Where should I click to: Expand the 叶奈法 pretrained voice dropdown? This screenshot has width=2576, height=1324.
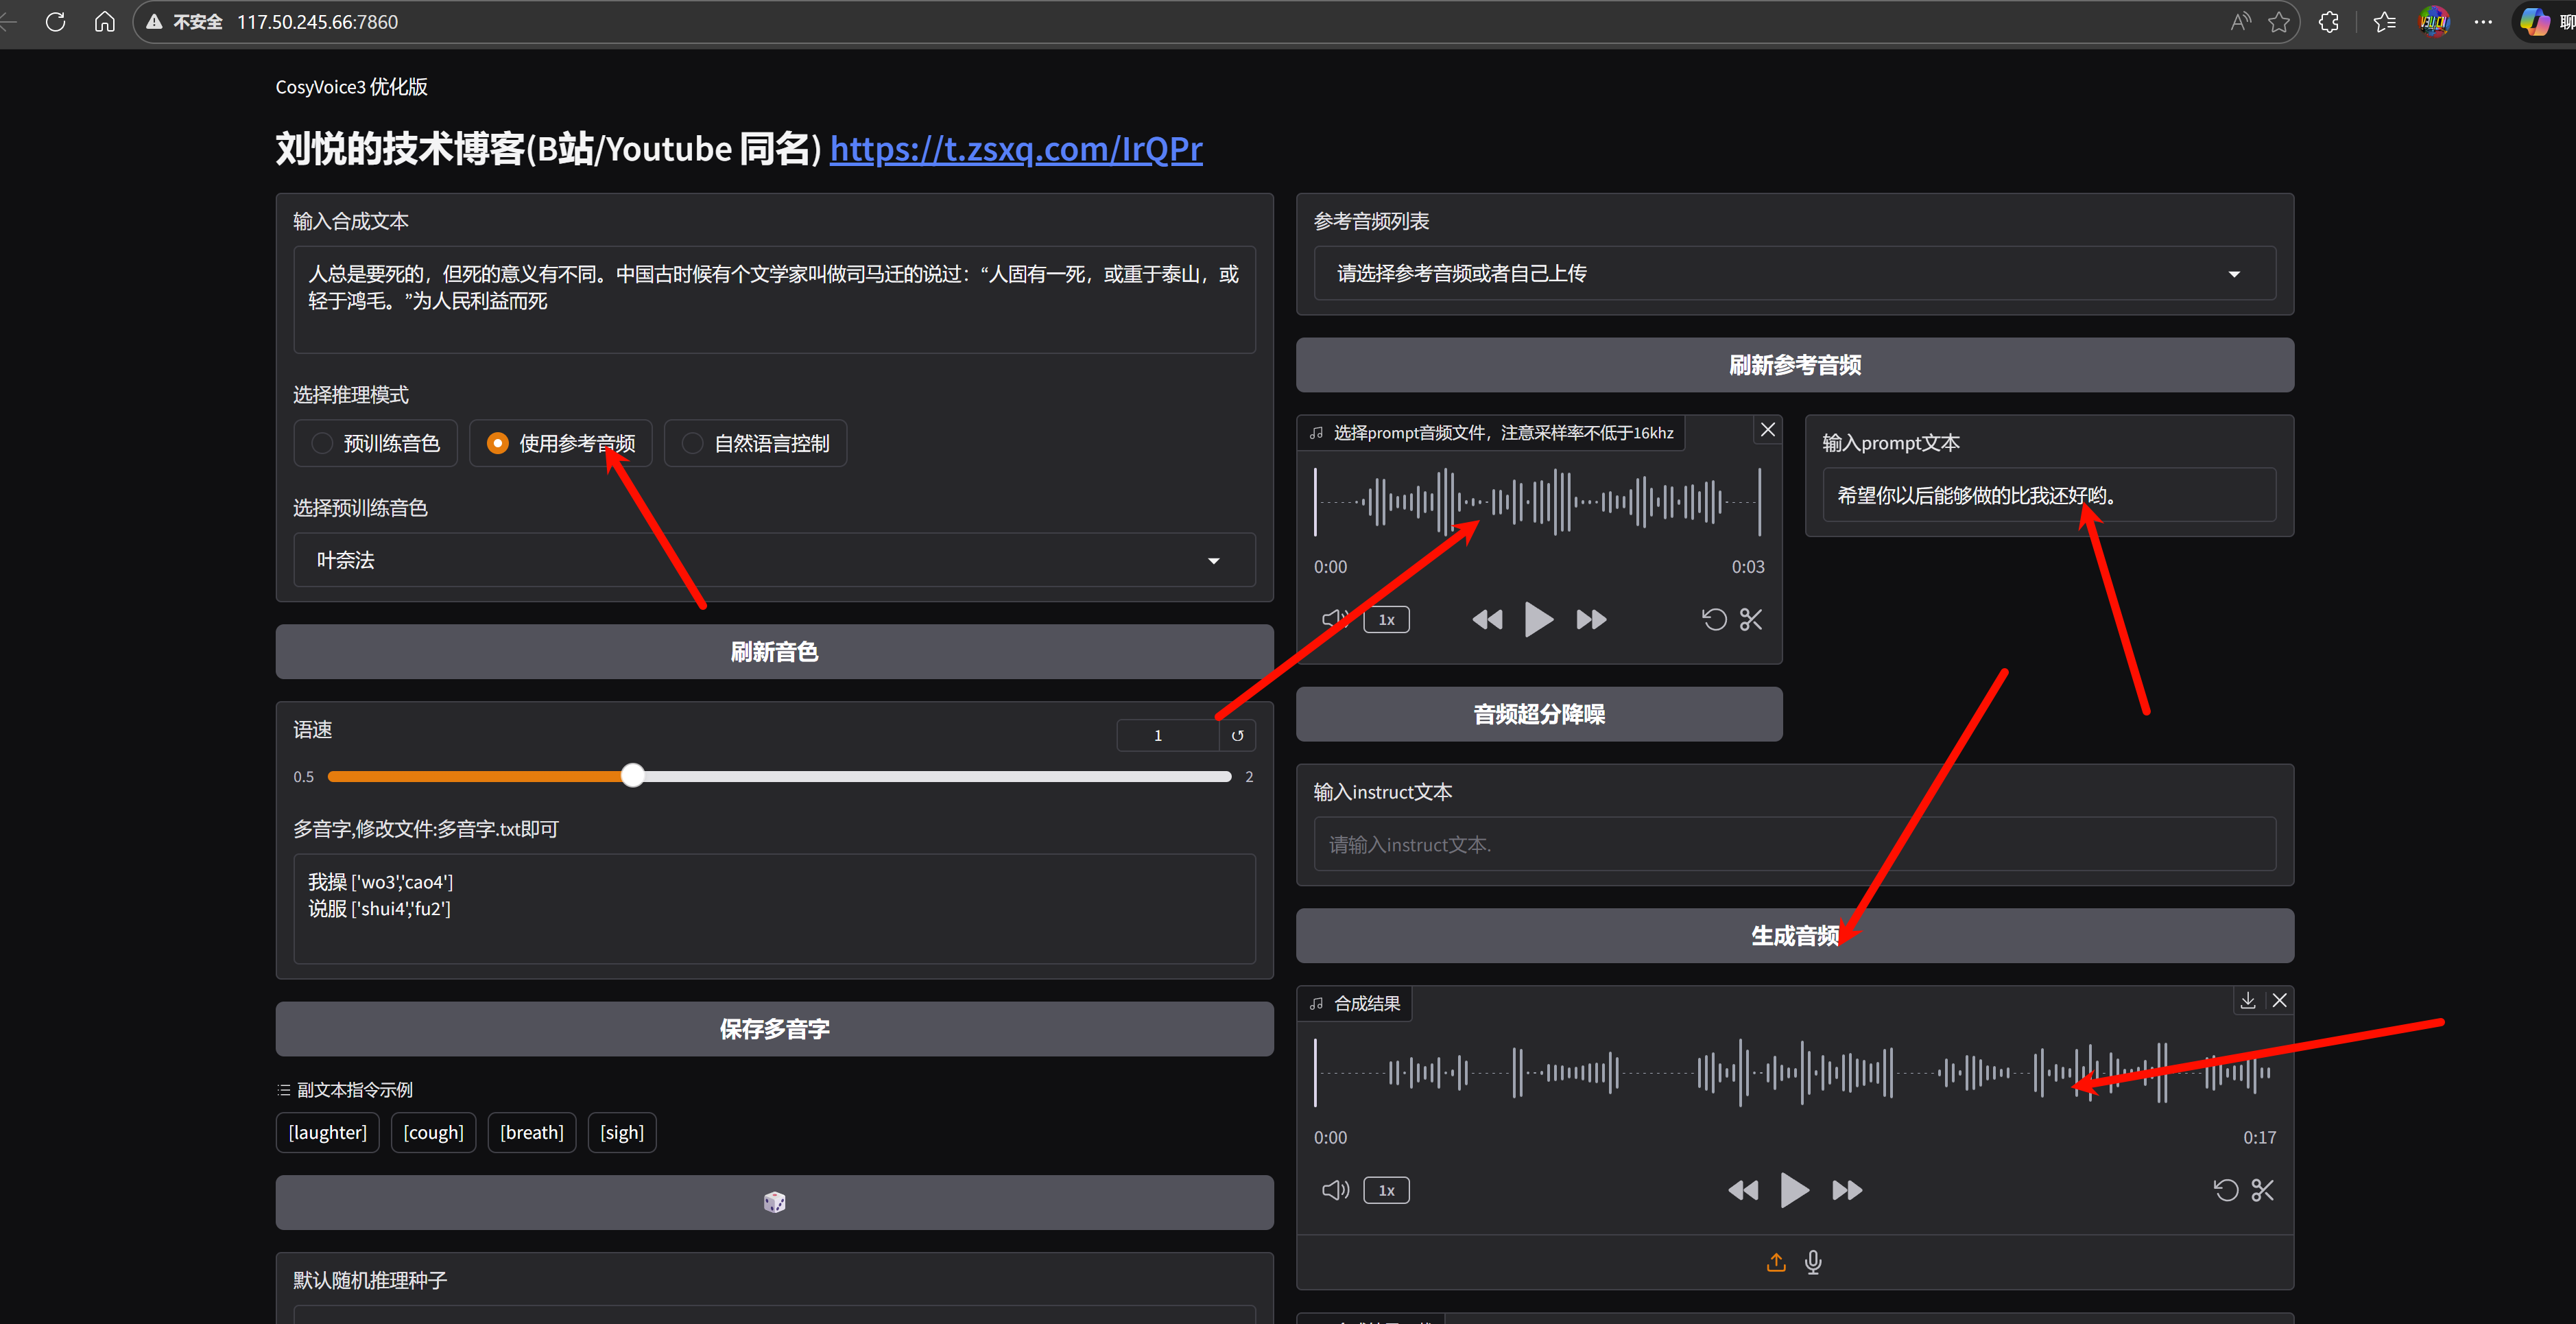pos(774,560)
